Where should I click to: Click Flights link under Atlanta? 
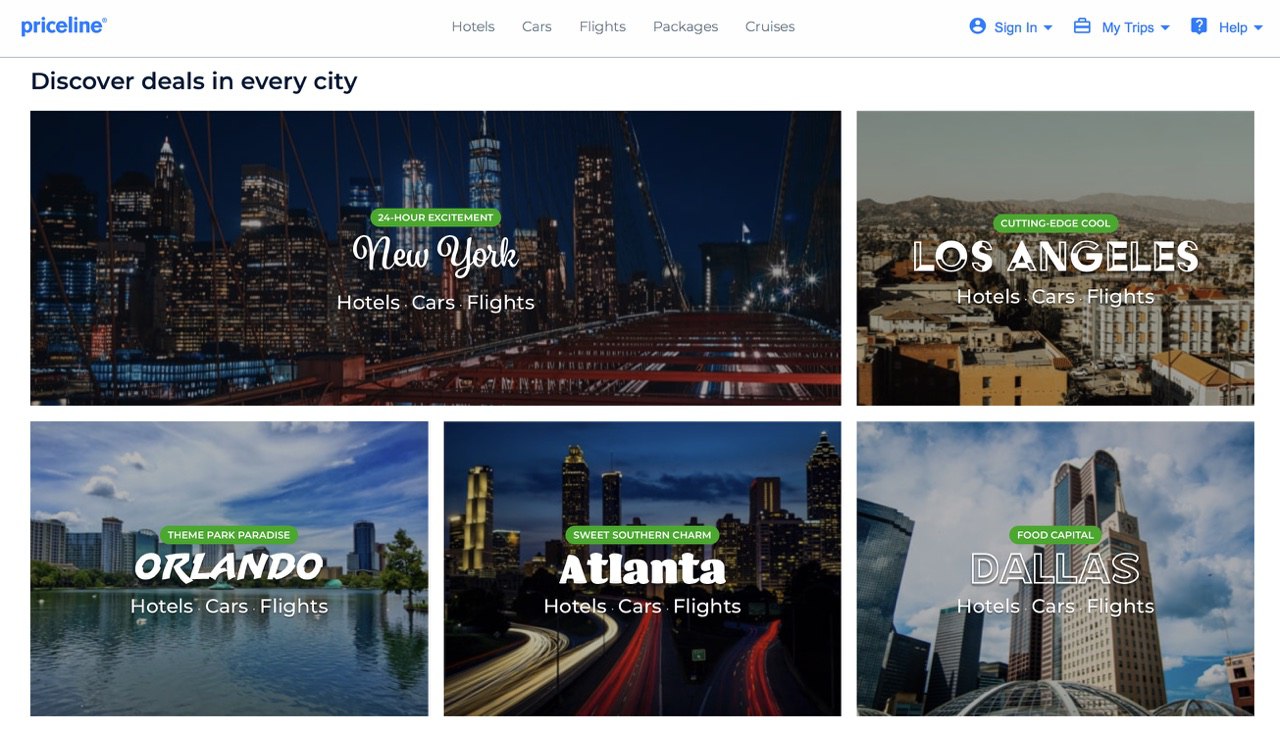707,606
